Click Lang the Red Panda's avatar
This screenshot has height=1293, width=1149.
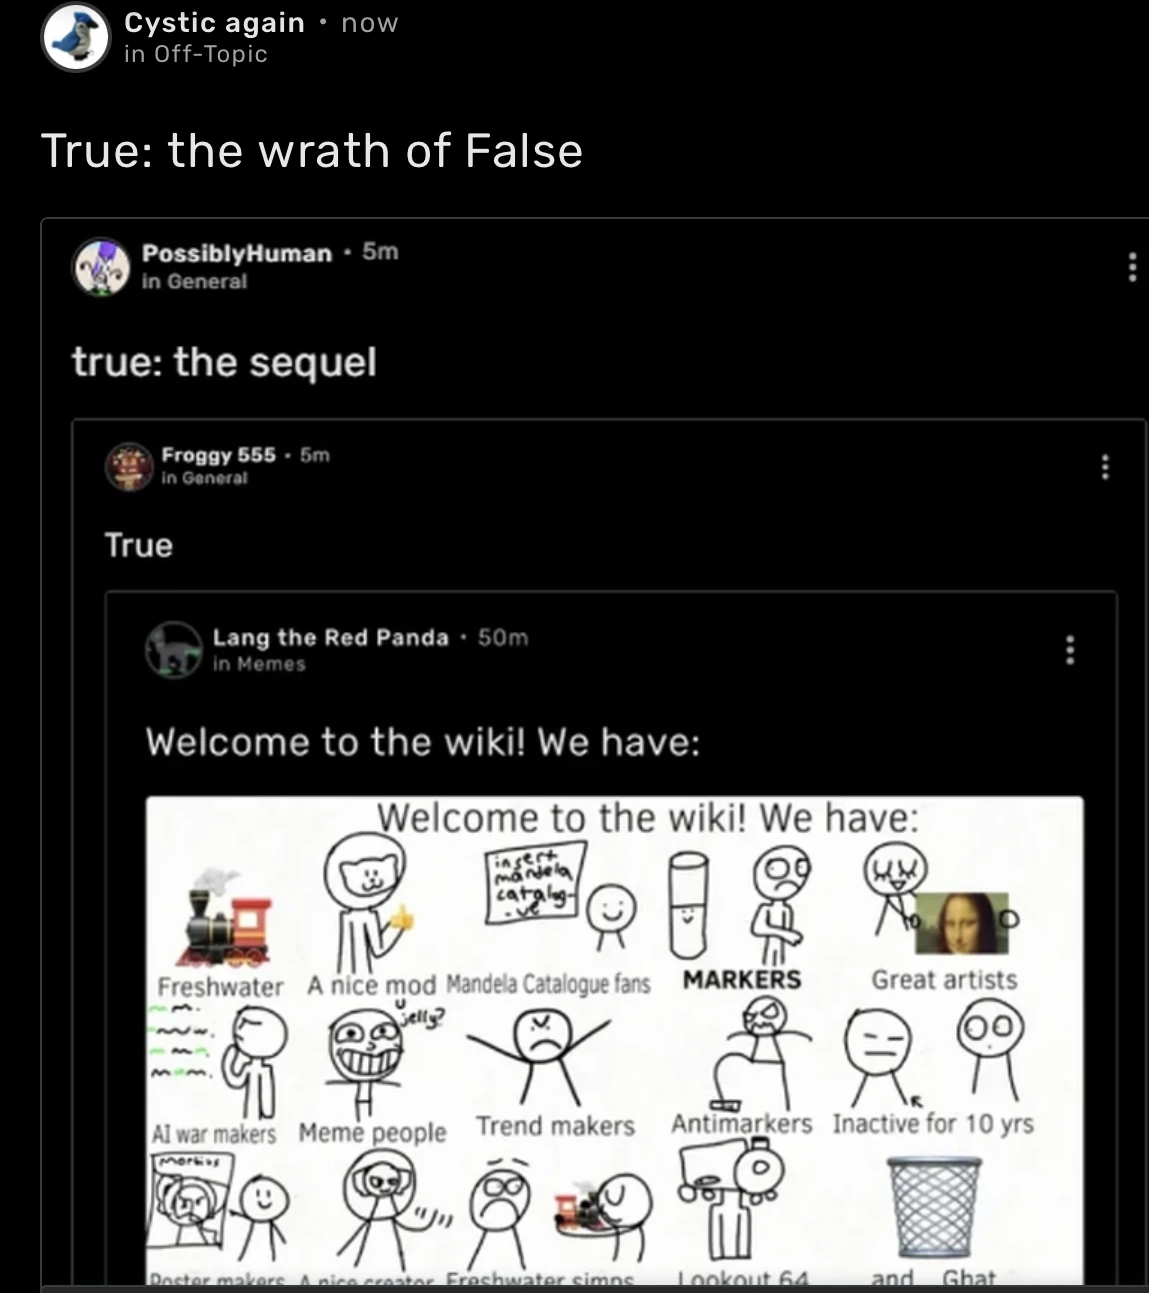174,649
